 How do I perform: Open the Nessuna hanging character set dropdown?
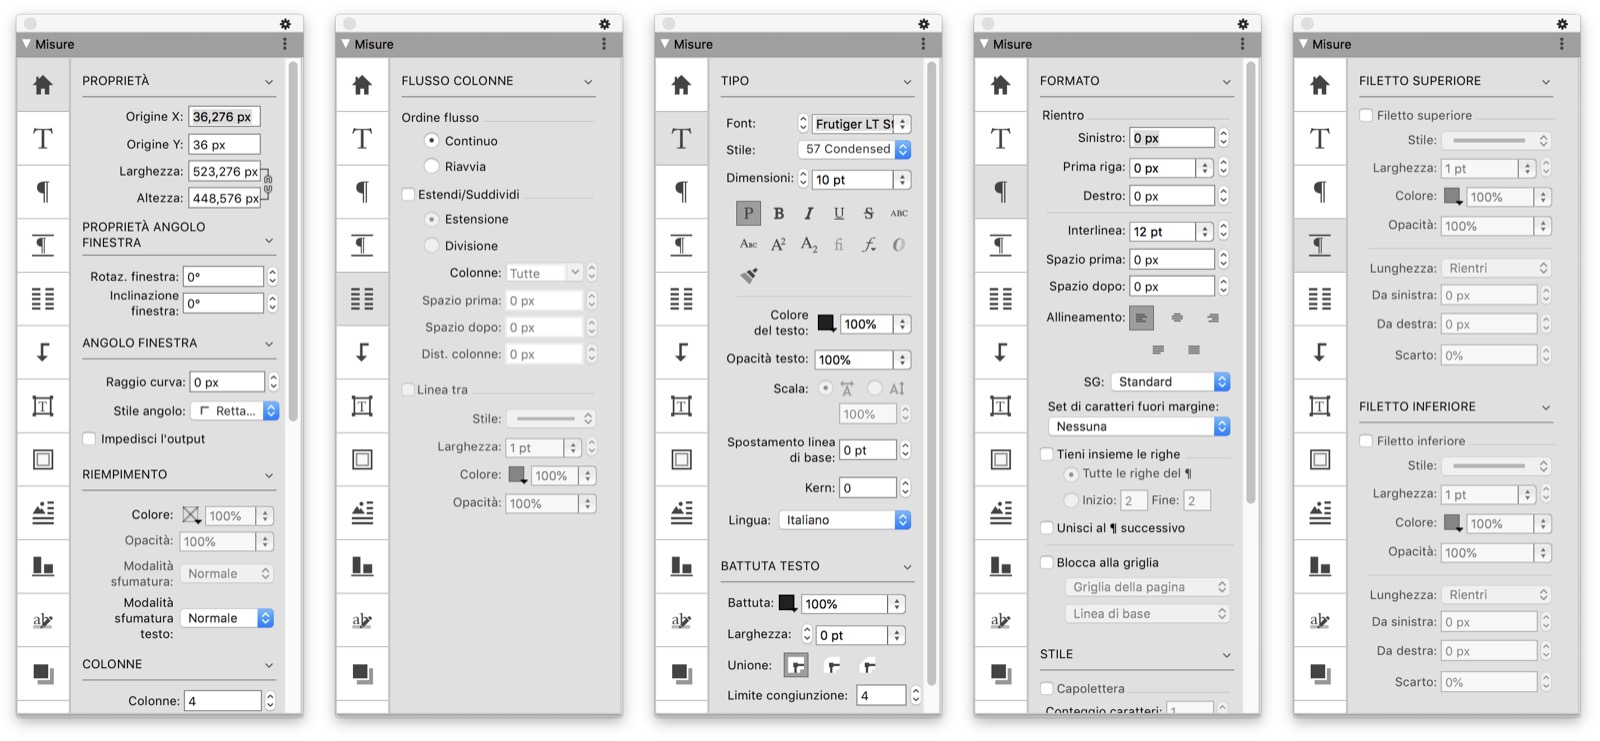pyautogui.click(x=1140, y=427)
